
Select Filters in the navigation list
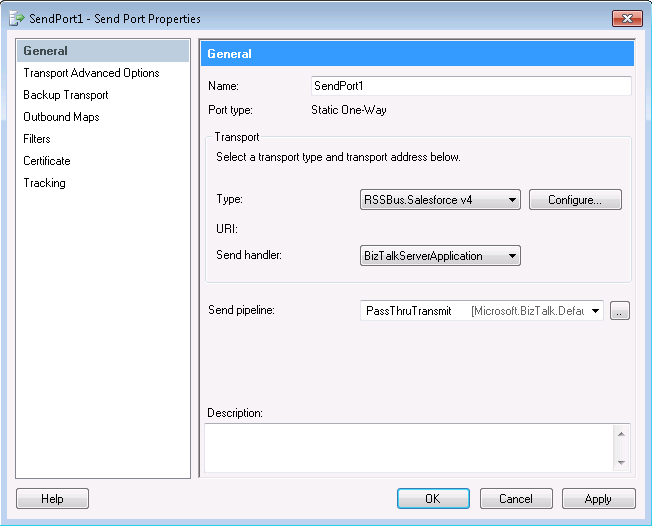37,139
